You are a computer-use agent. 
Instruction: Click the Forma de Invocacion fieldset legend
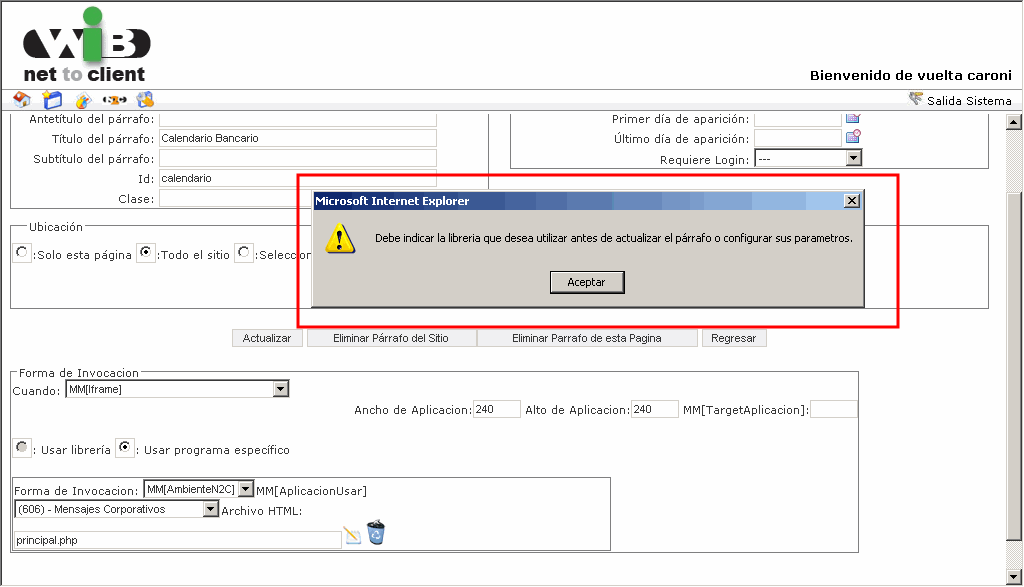tap(79, 373)
